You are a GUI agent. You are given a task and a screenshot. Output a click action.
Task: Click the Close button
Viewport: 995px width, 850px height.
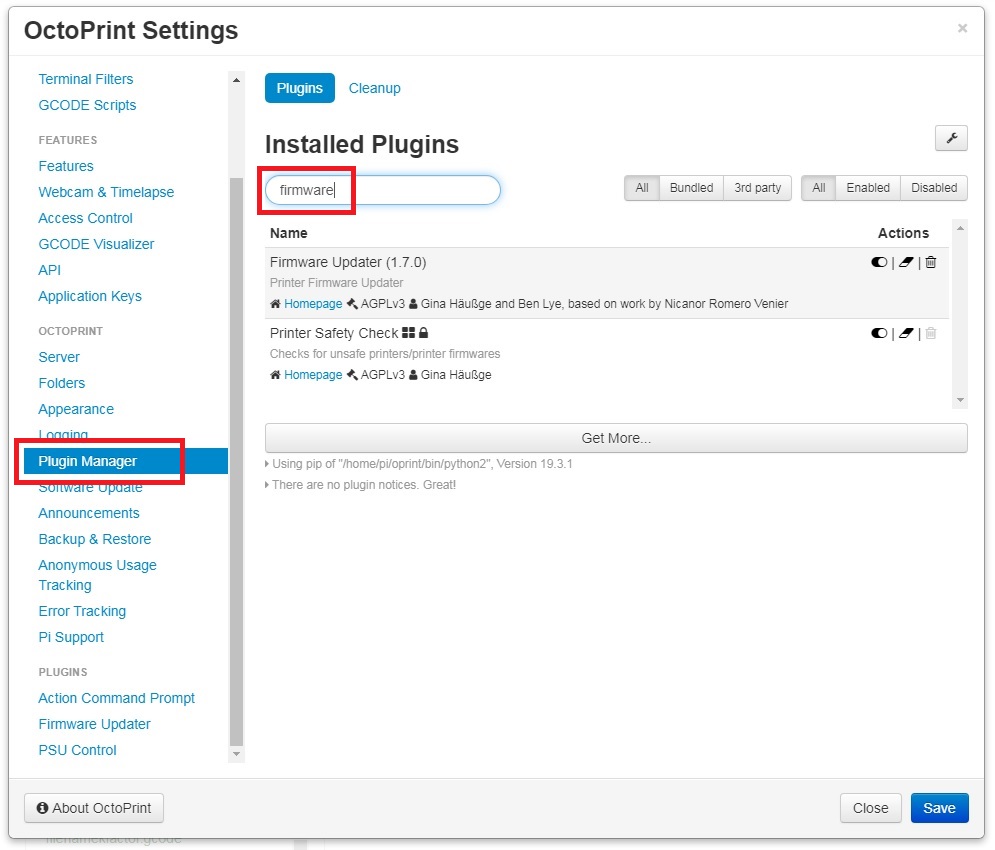(x=870, y=808)
